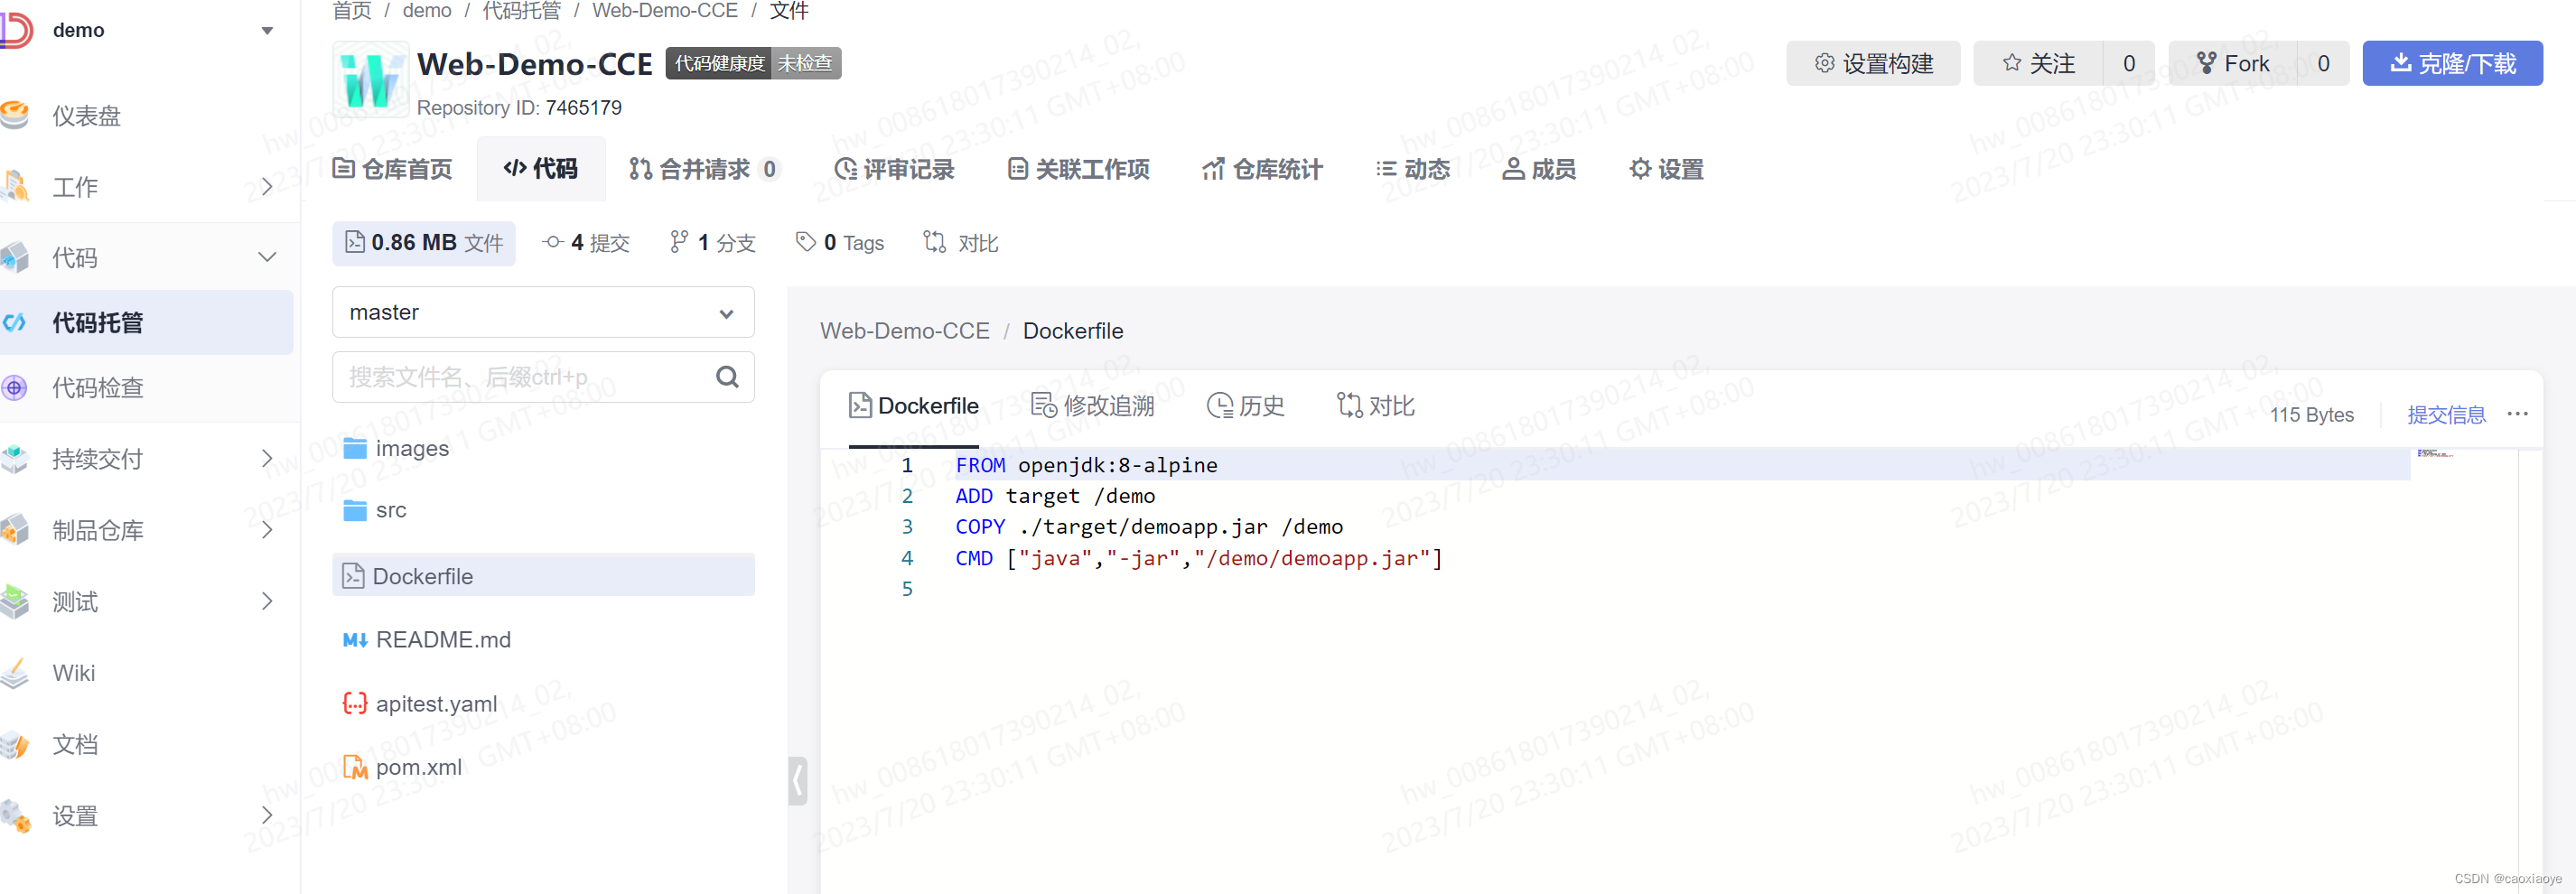Click the file search input field

point(543,377)
